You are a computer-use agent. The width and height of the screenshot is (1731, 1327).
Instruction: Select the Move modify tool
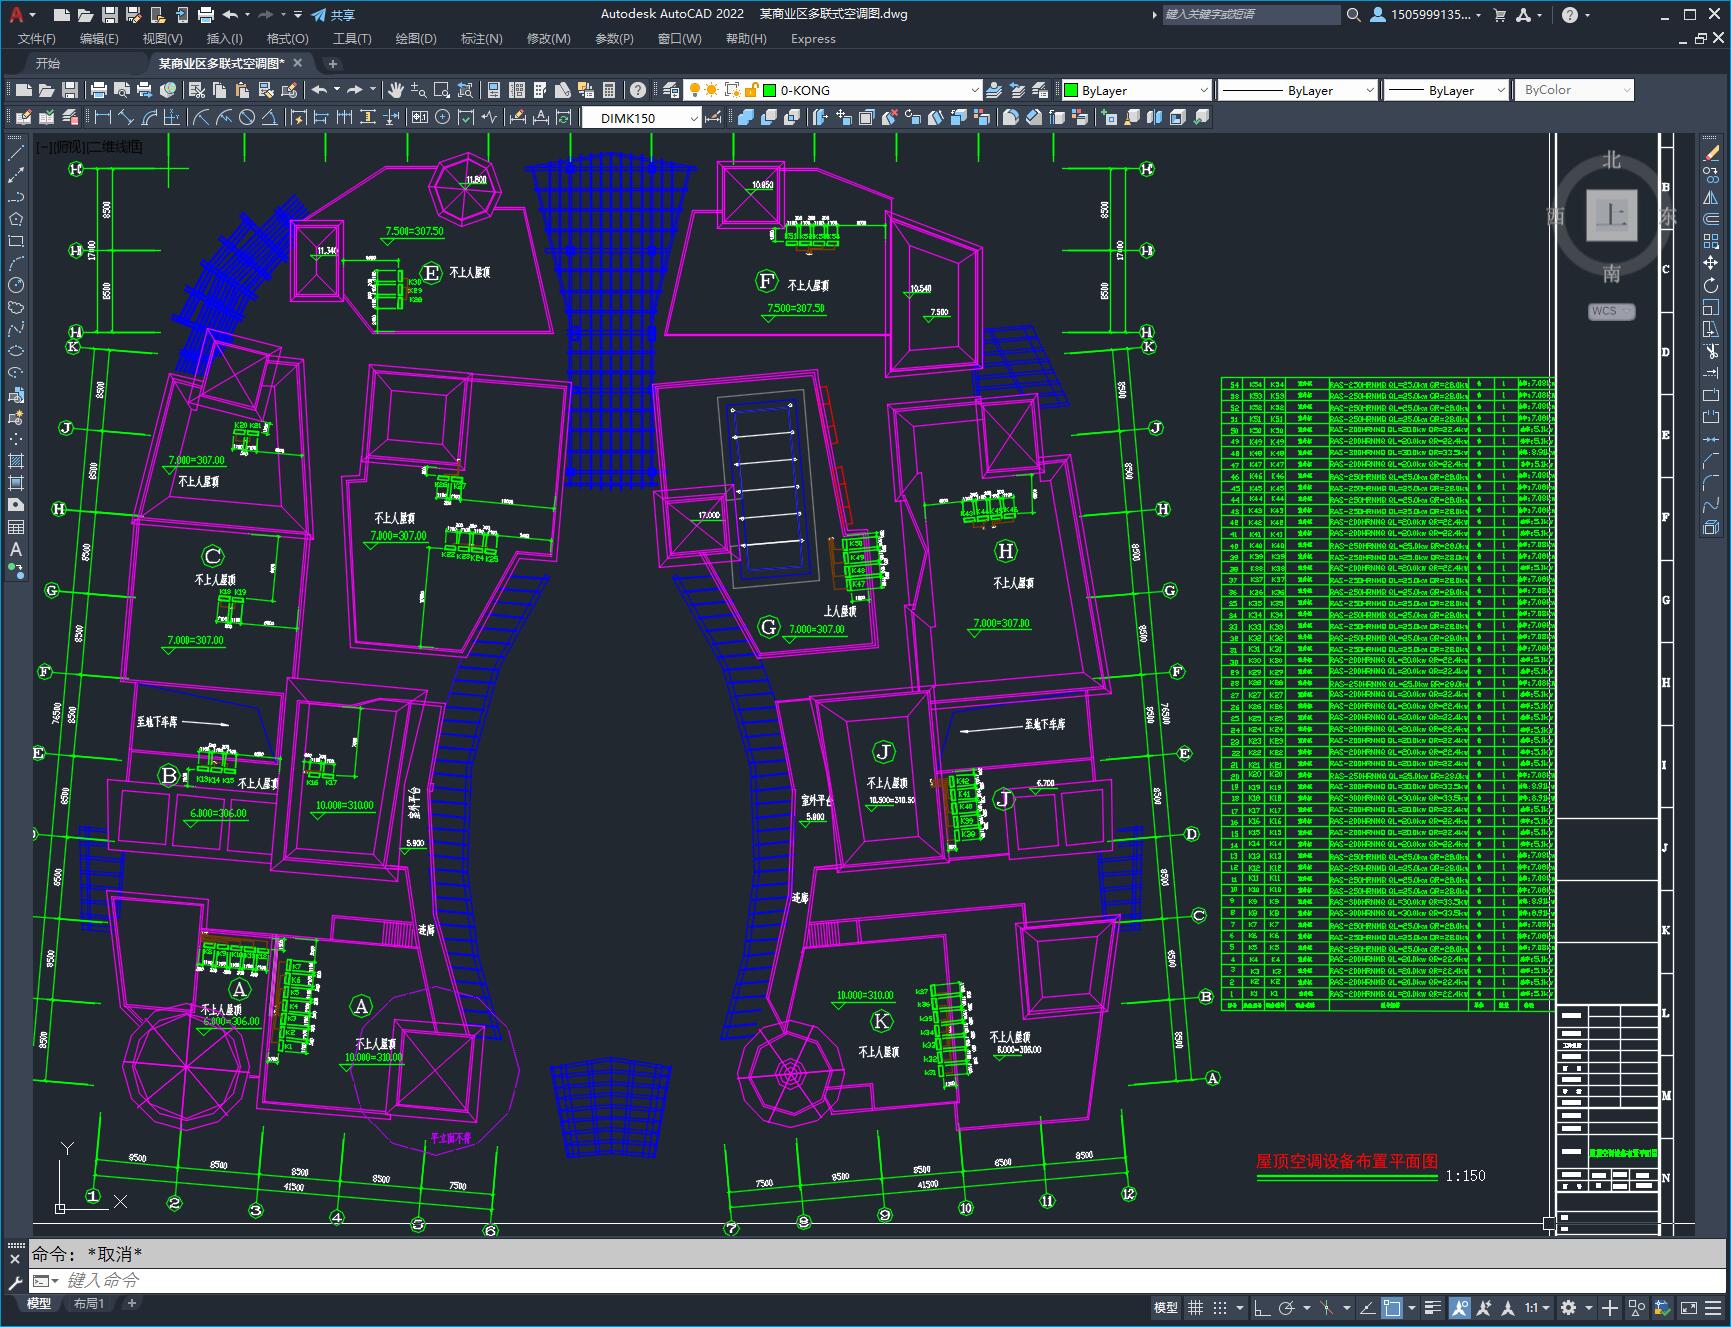coord(1711,263)
